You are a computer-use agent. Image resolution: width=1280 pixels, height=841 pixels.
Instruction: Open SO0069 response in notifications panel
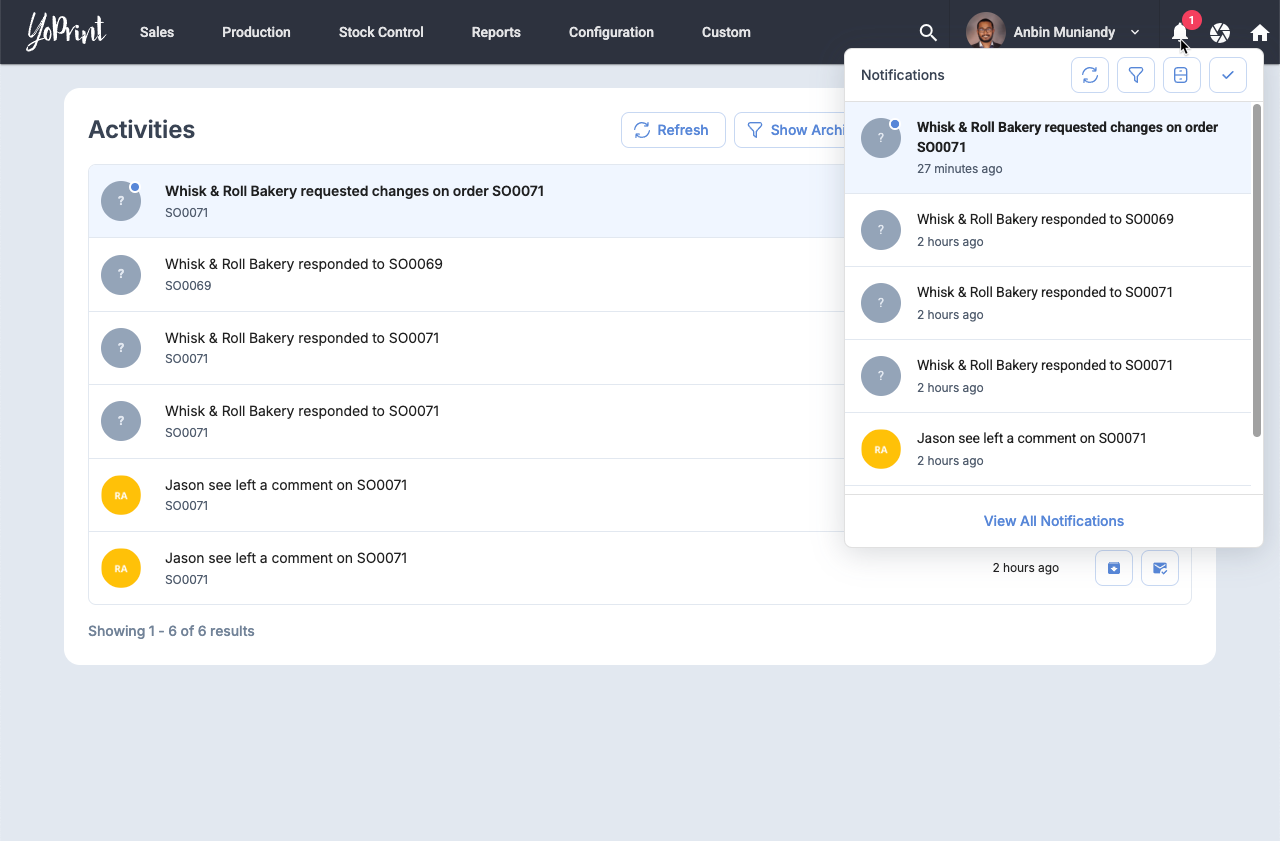click(x=1045, y=229)
